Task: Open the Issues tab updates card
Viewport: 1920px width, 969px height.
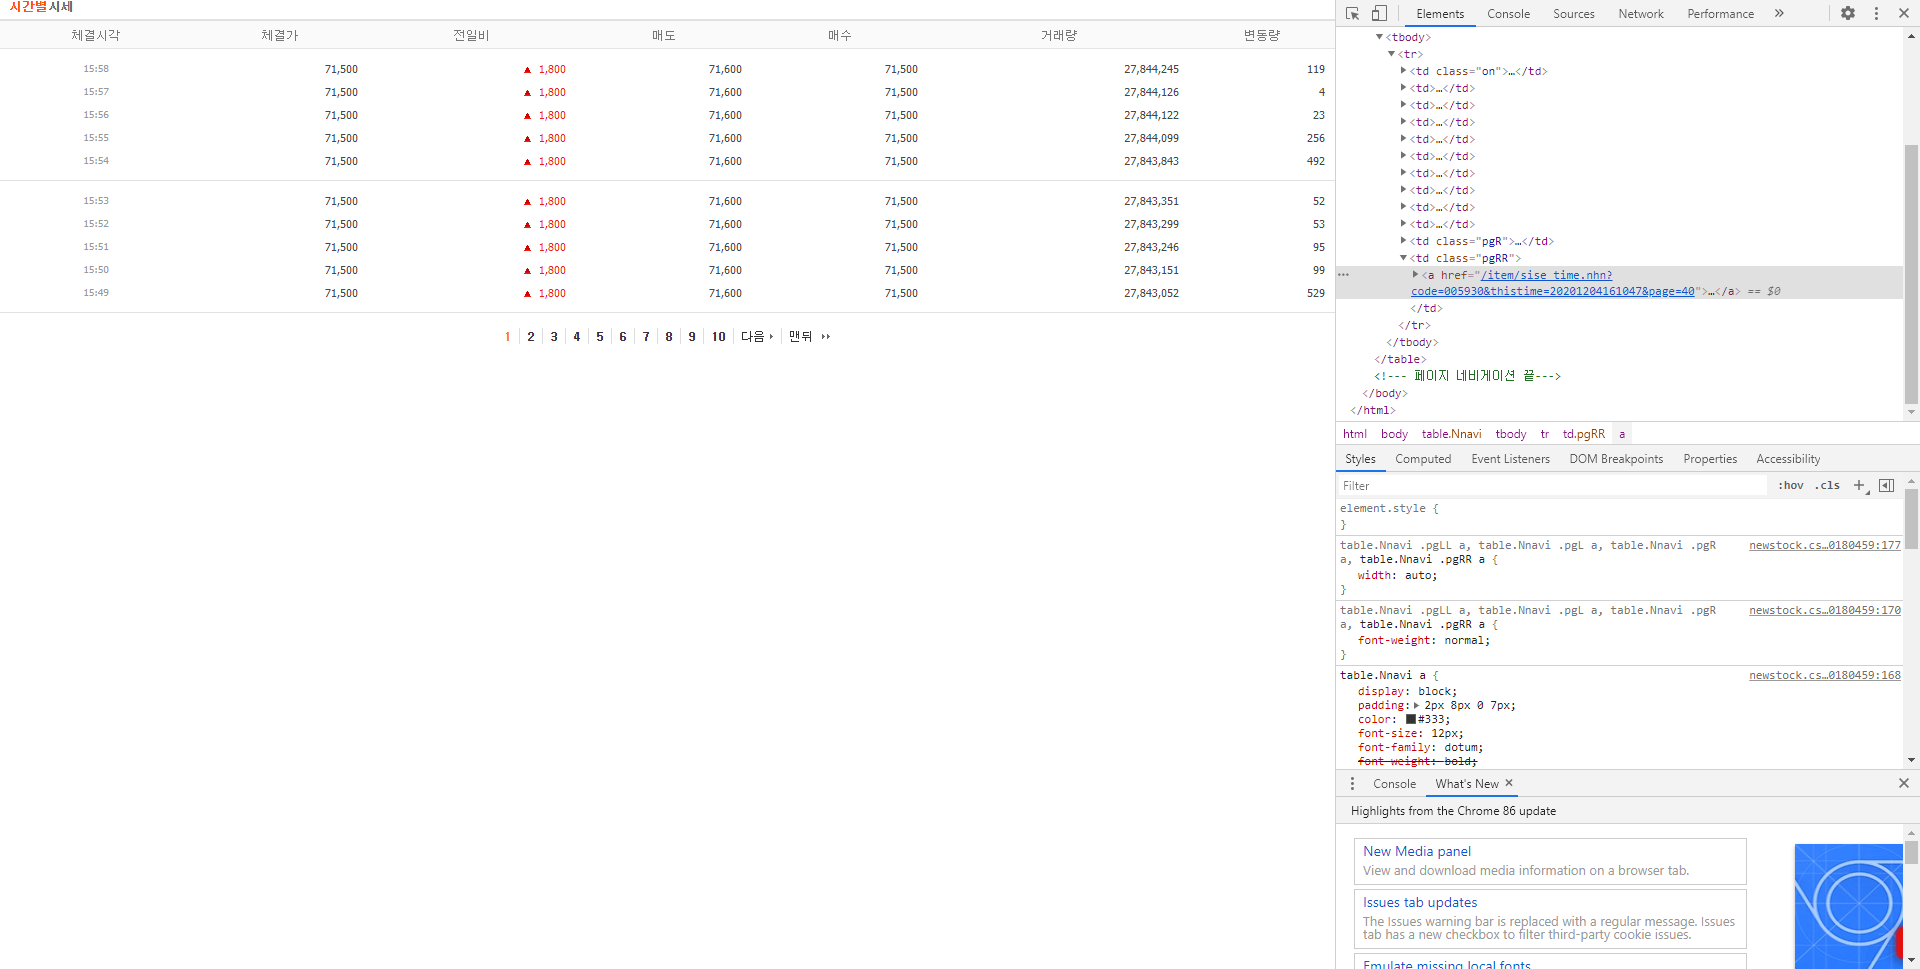Action: [1550, 919]
